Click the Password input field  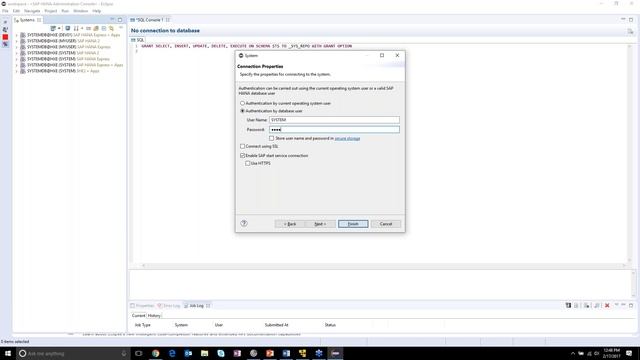point(334,129)
